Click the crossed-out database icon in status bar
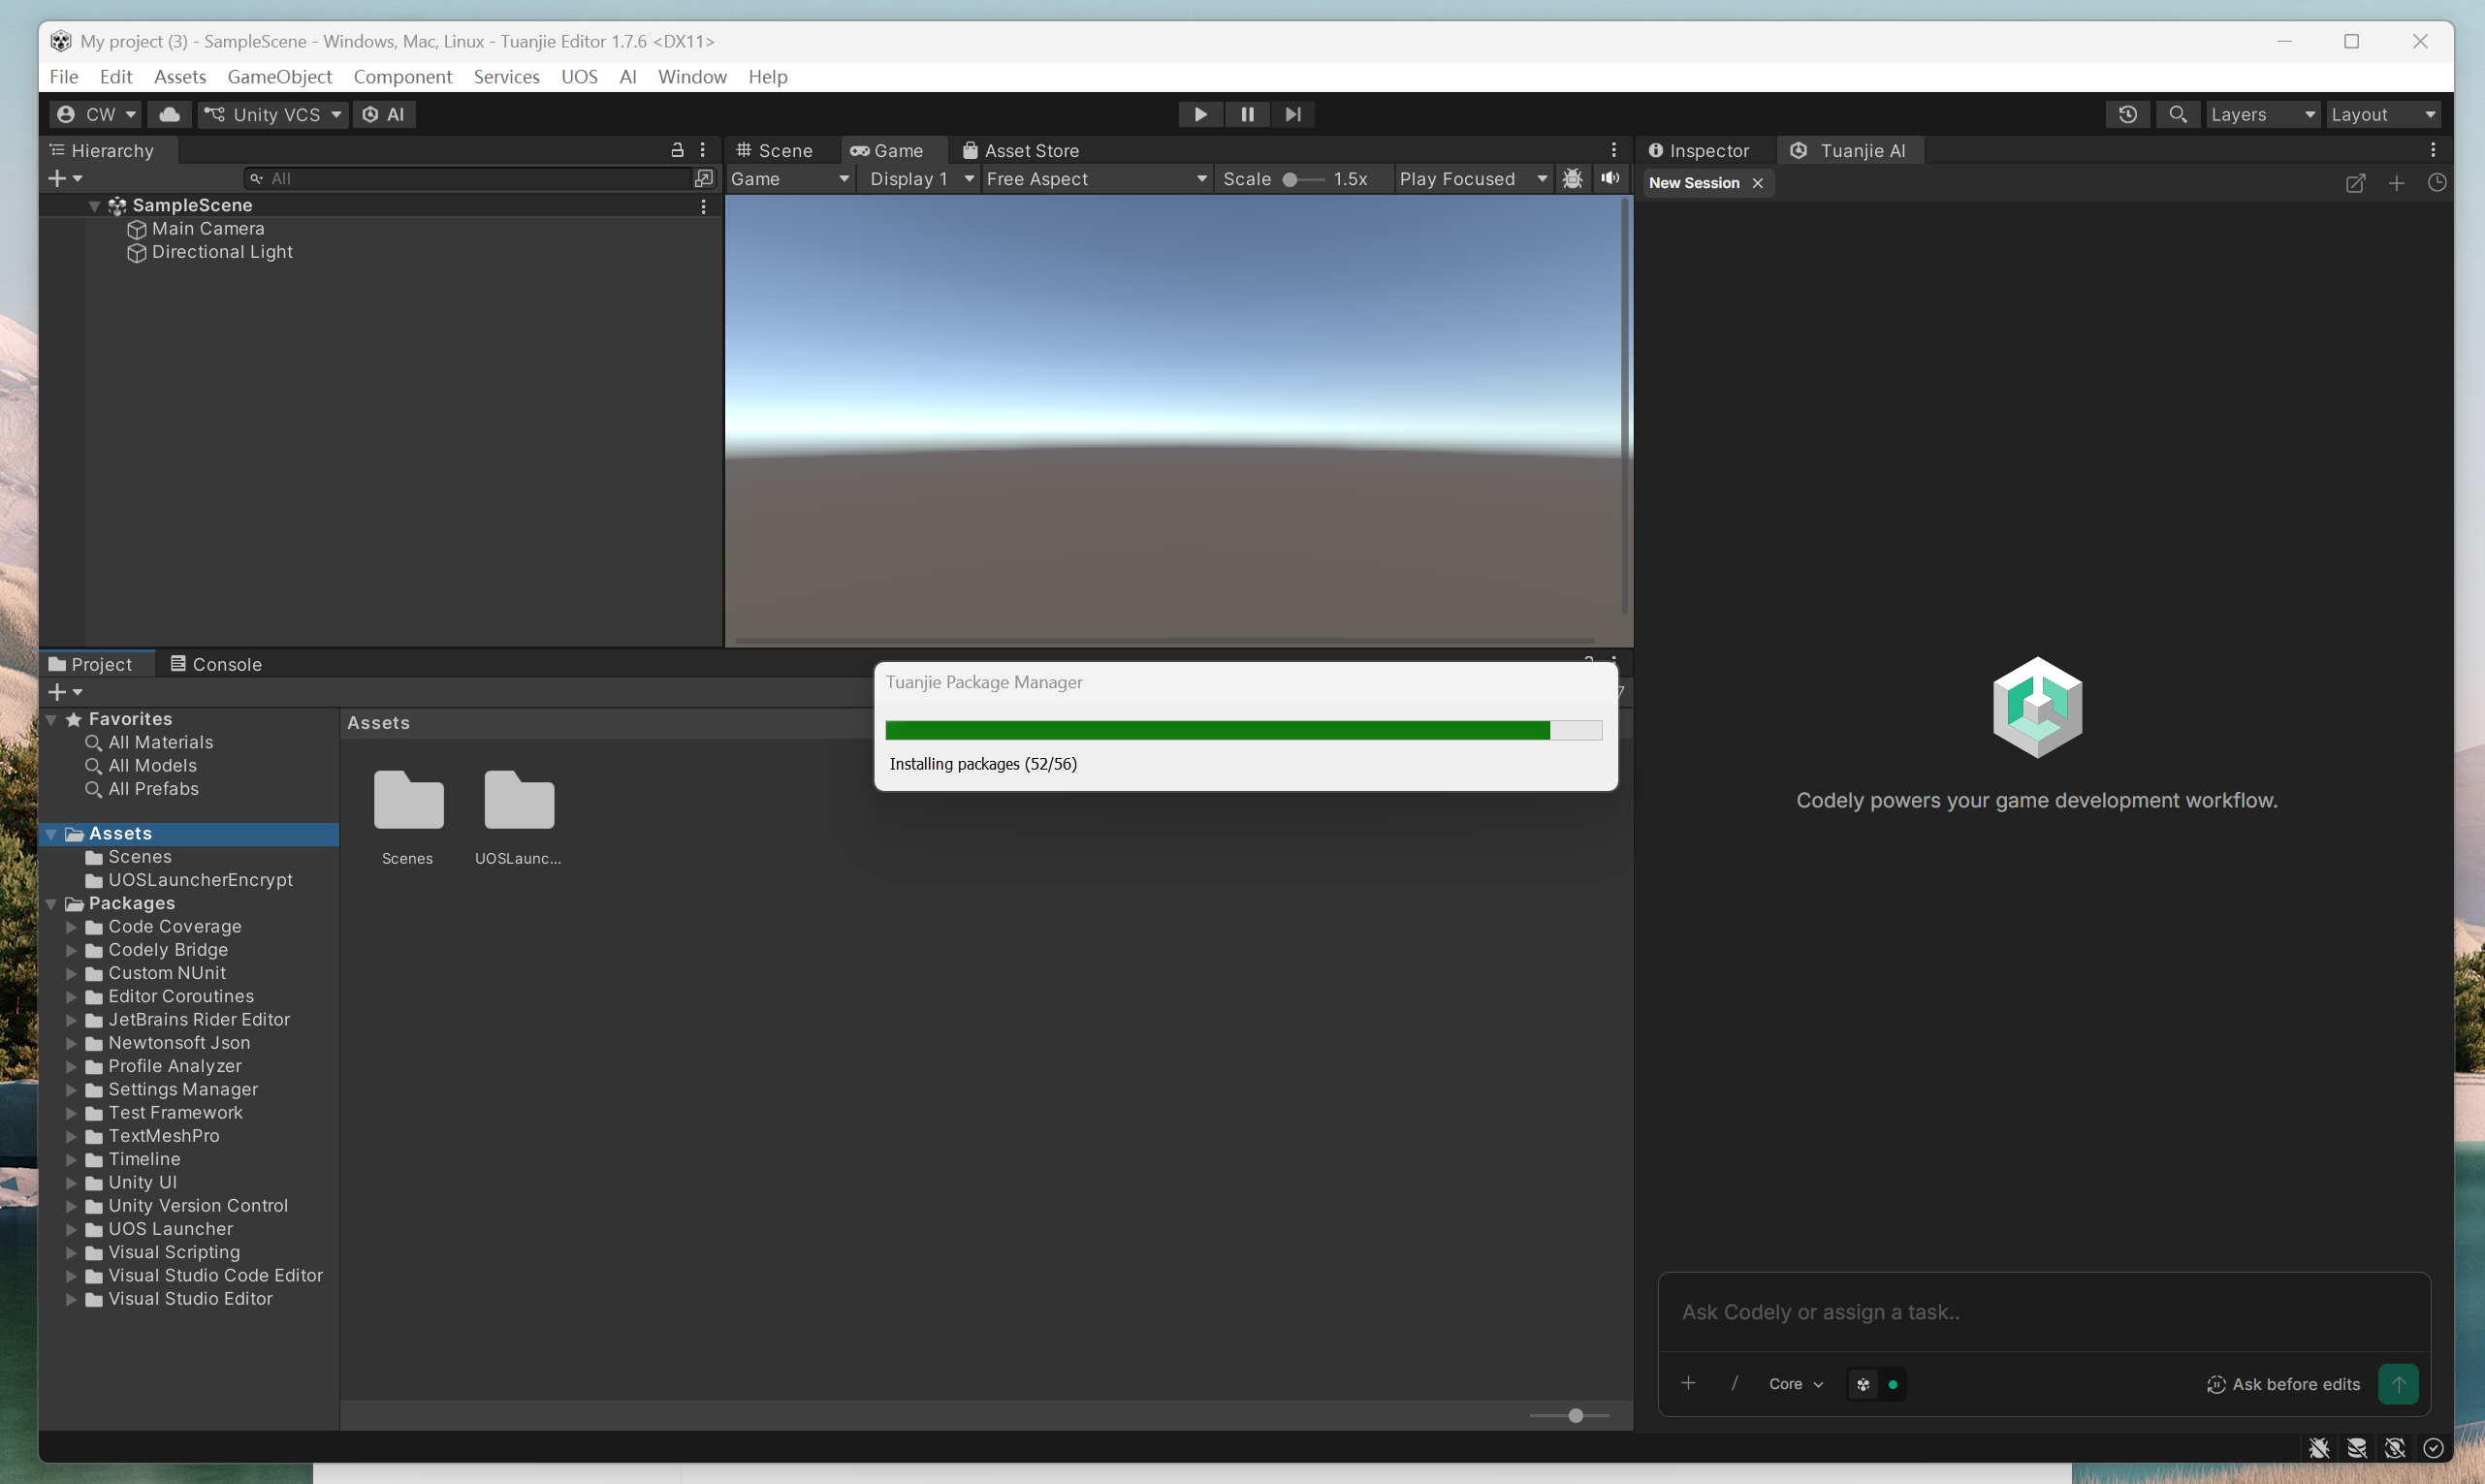 [x=2357, y=1448]
